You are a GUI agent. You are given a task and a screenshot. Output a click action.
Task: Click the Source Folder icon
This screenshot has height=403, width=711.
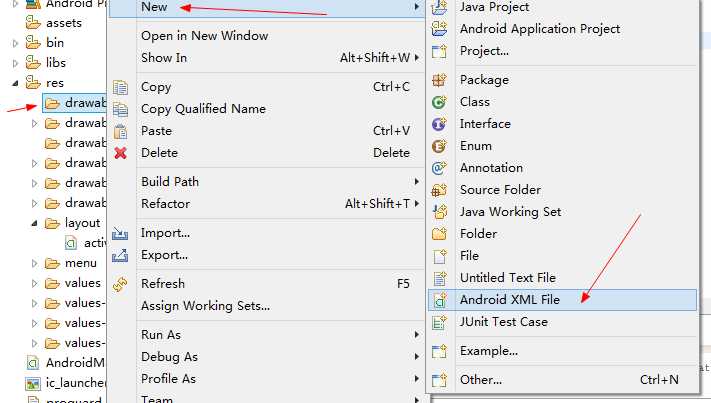point(439,190)
